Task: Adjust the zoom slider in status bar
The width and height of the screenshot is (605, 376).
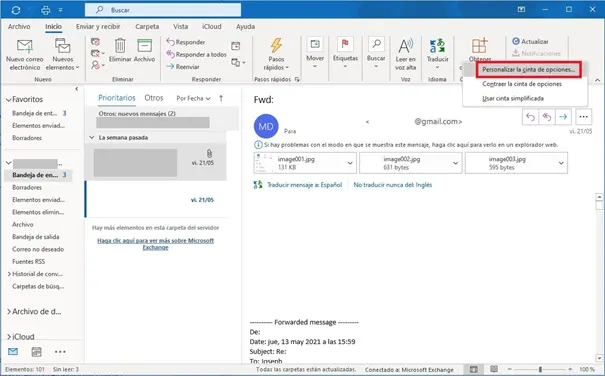Action: (x=540, y=369)
